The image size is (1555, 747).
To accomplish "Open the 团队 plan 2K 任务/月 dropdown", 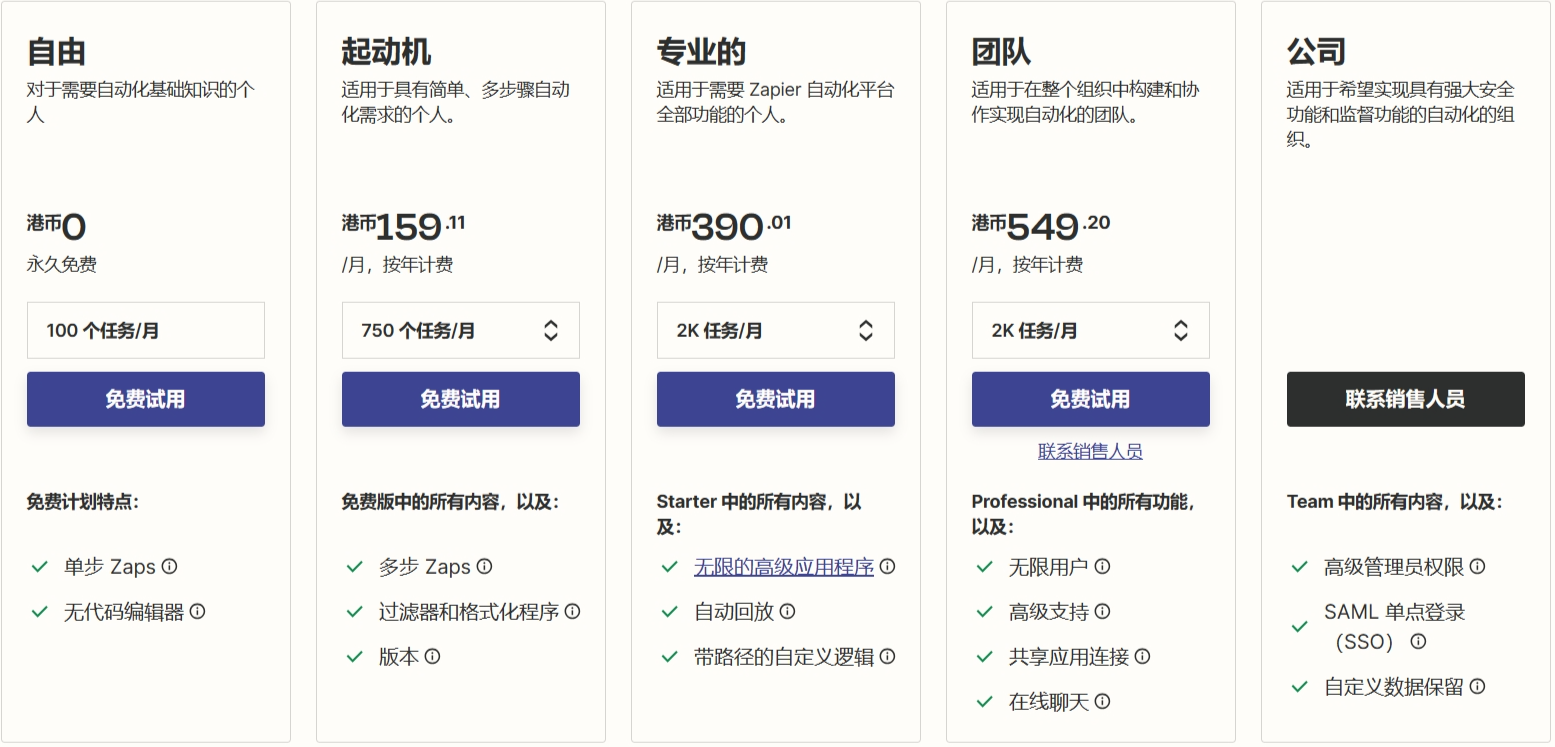I will [x=1090, y=330].
